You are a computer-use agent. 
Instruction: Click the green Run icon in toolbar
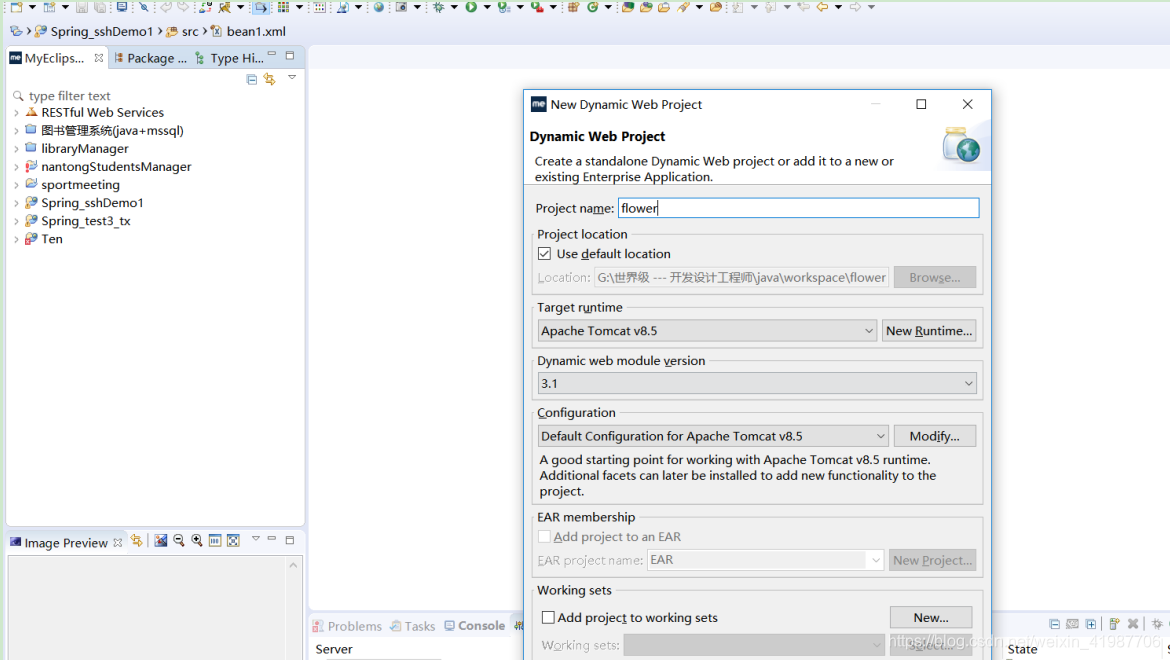[x=471, y=7]
